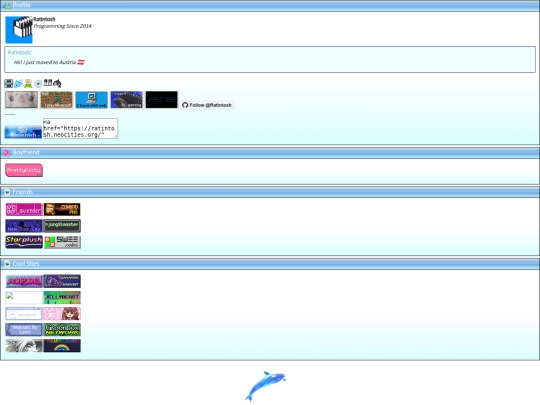Click the jumping dolphin image at page bottom

pyautogui.click(x=265, y=386)
